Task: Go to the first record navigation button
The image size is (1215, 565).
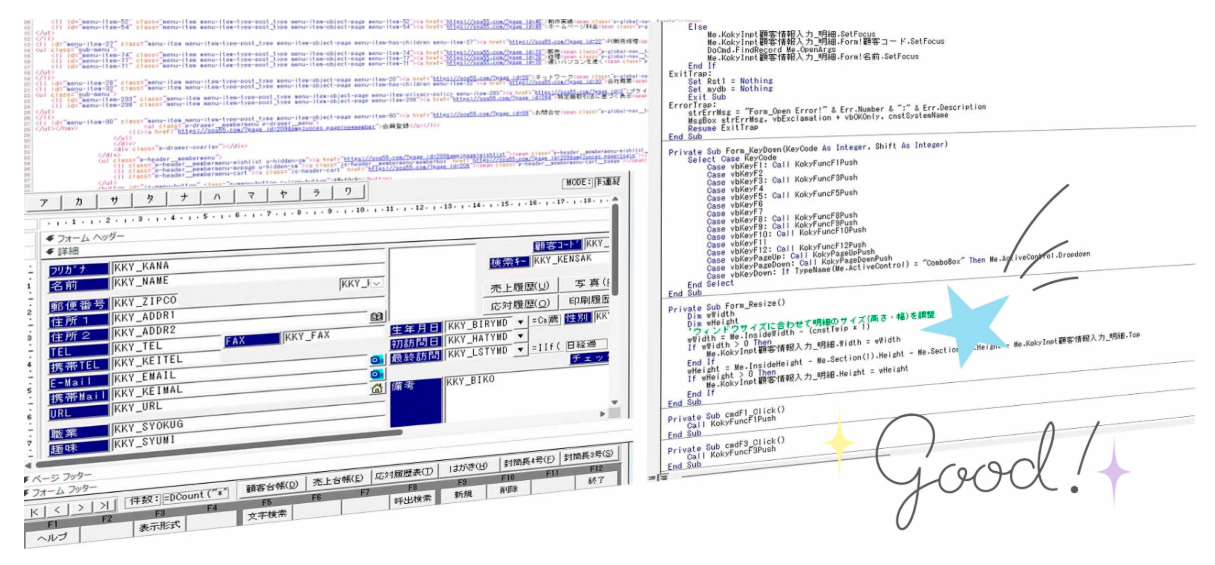Action: [35, 509]
